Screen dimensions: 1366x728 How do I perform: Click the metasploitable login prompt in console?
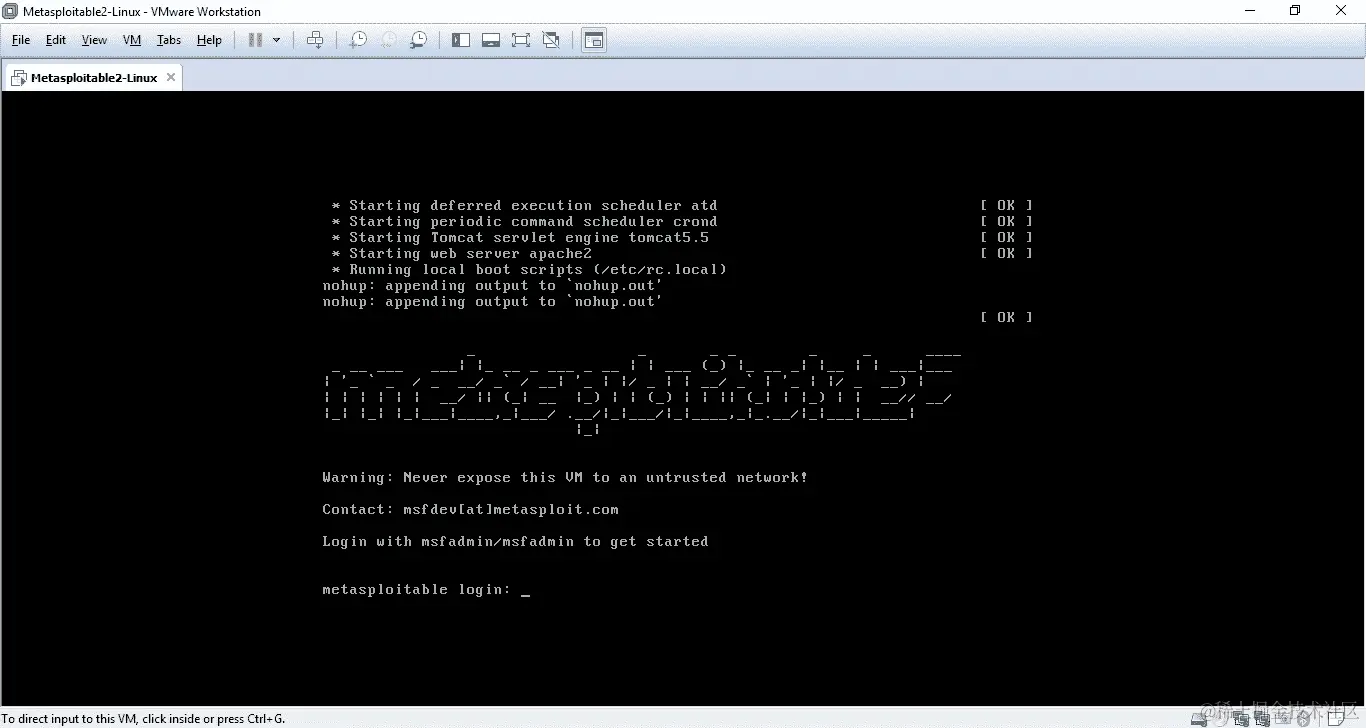[x=425, y=590]
